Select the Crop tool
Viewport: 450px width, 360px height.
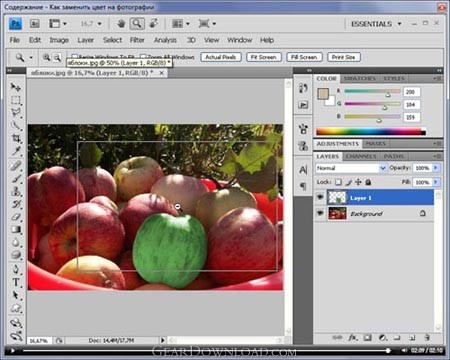point(16,138)
